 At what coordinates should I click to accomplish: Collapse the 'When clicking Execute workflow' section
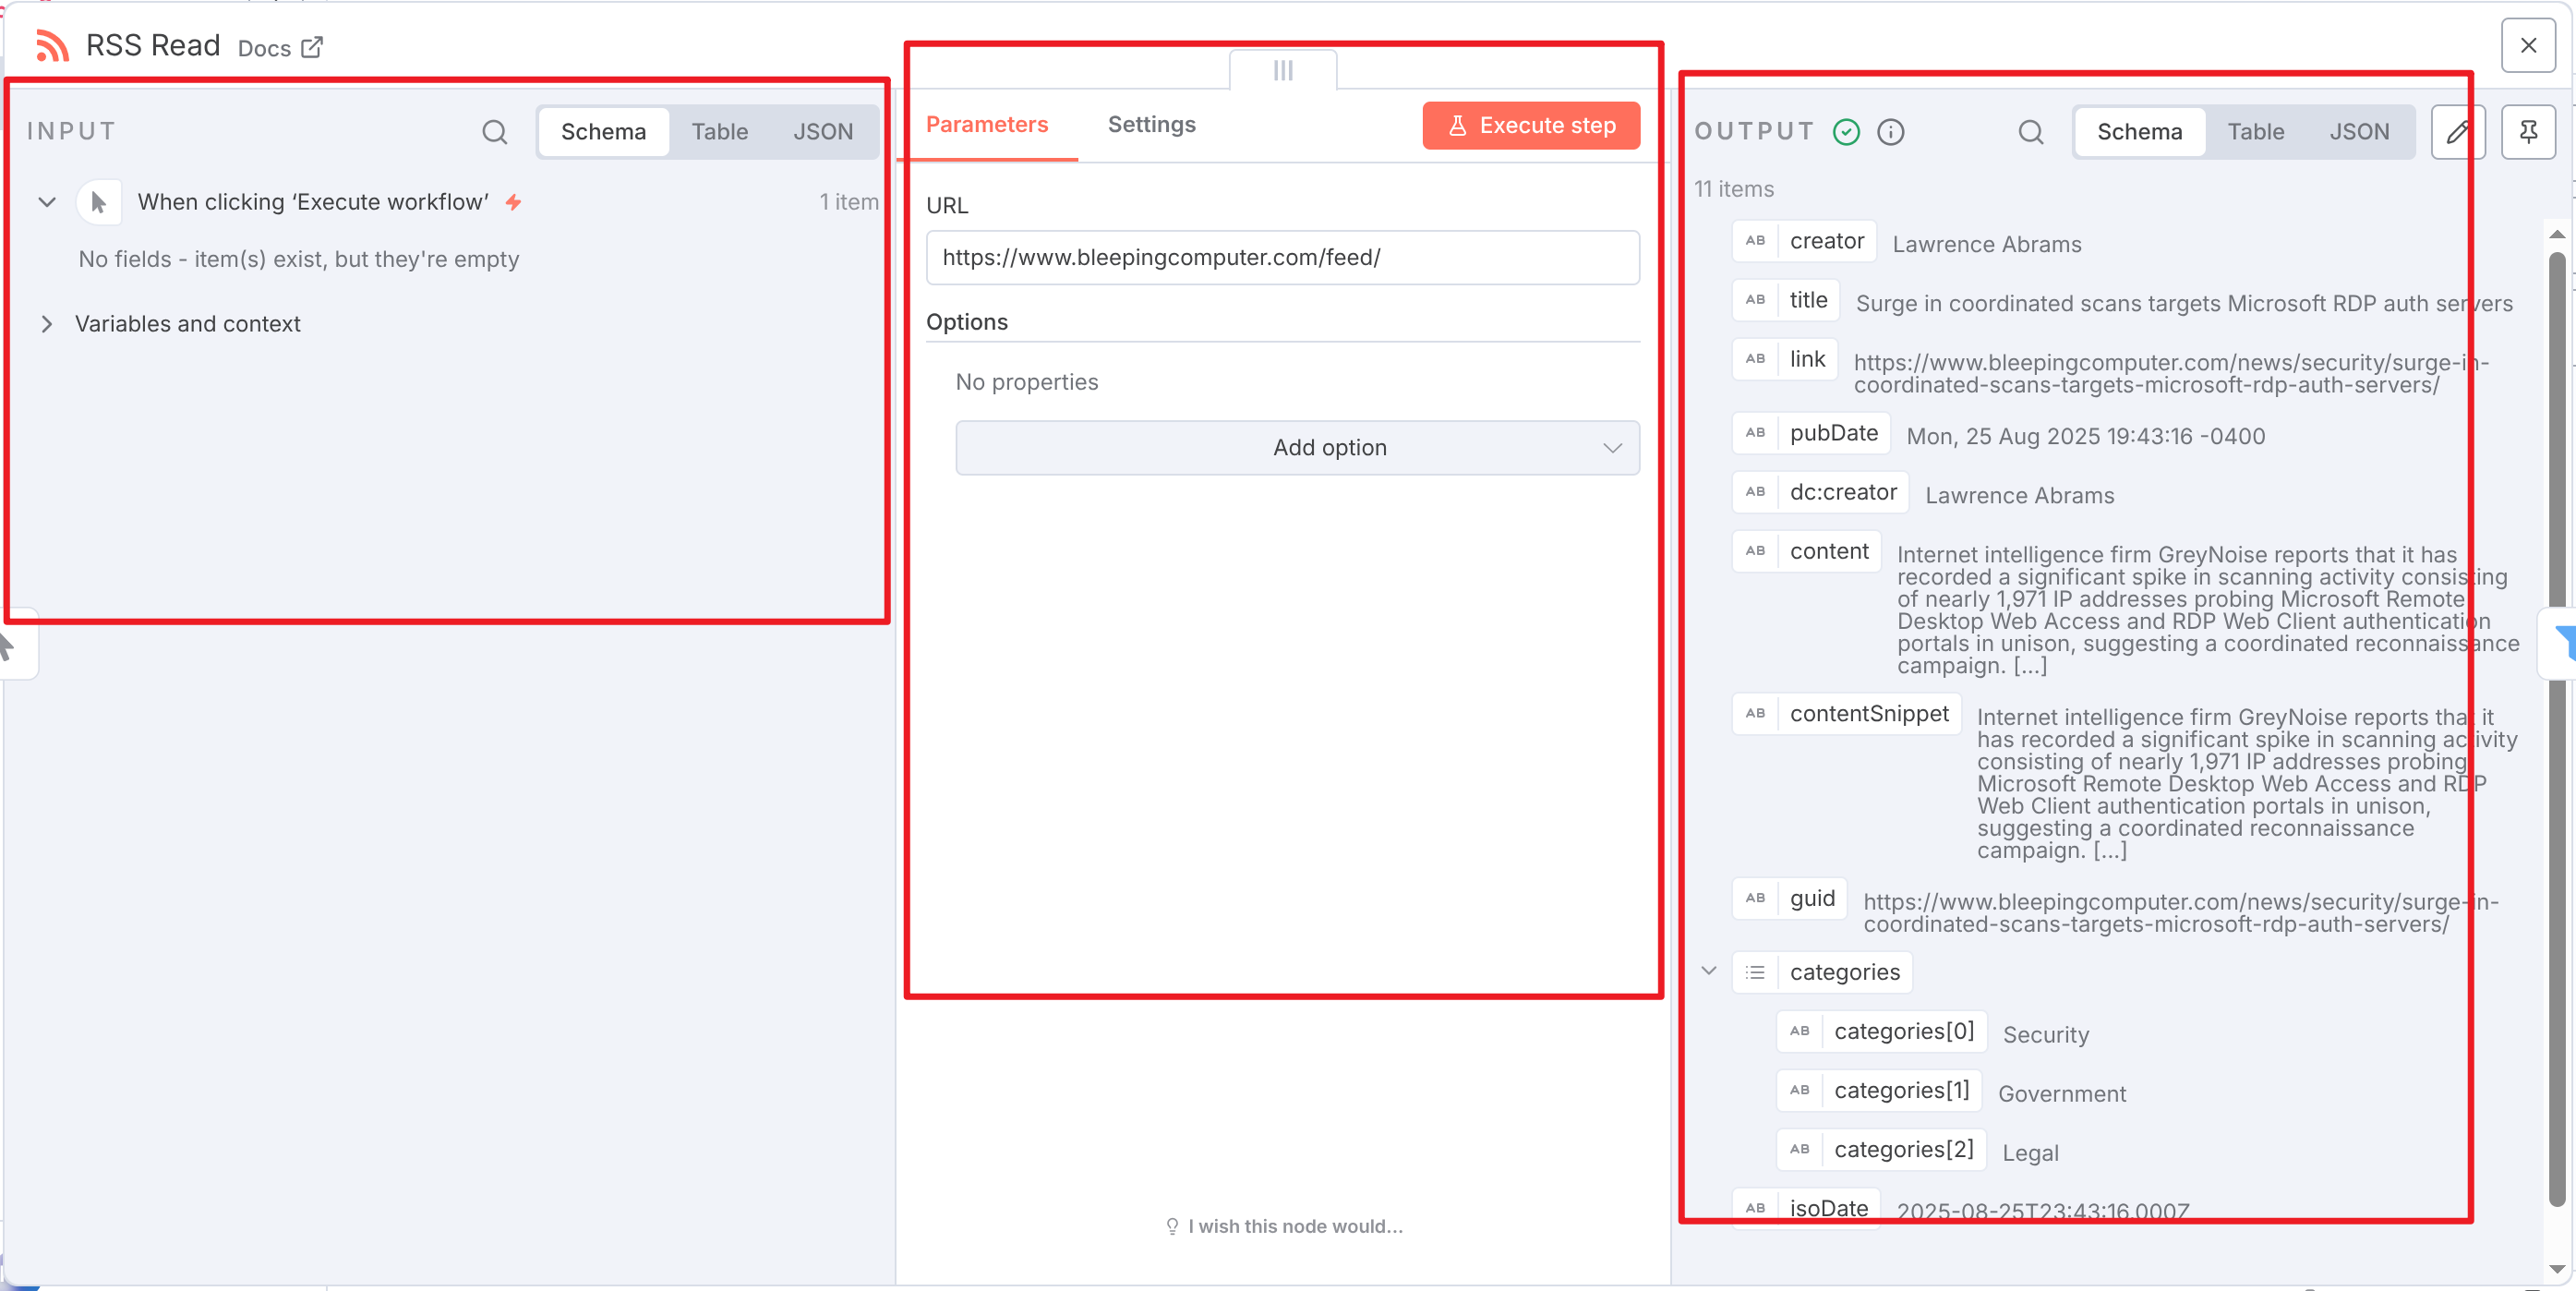click(47, 202)
